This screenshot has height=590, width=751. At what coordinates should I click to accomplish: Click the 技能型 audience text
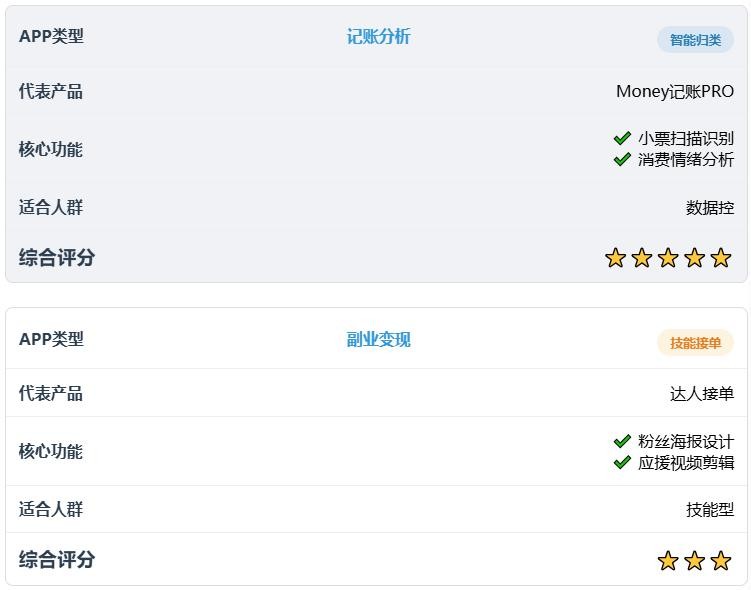709,510
